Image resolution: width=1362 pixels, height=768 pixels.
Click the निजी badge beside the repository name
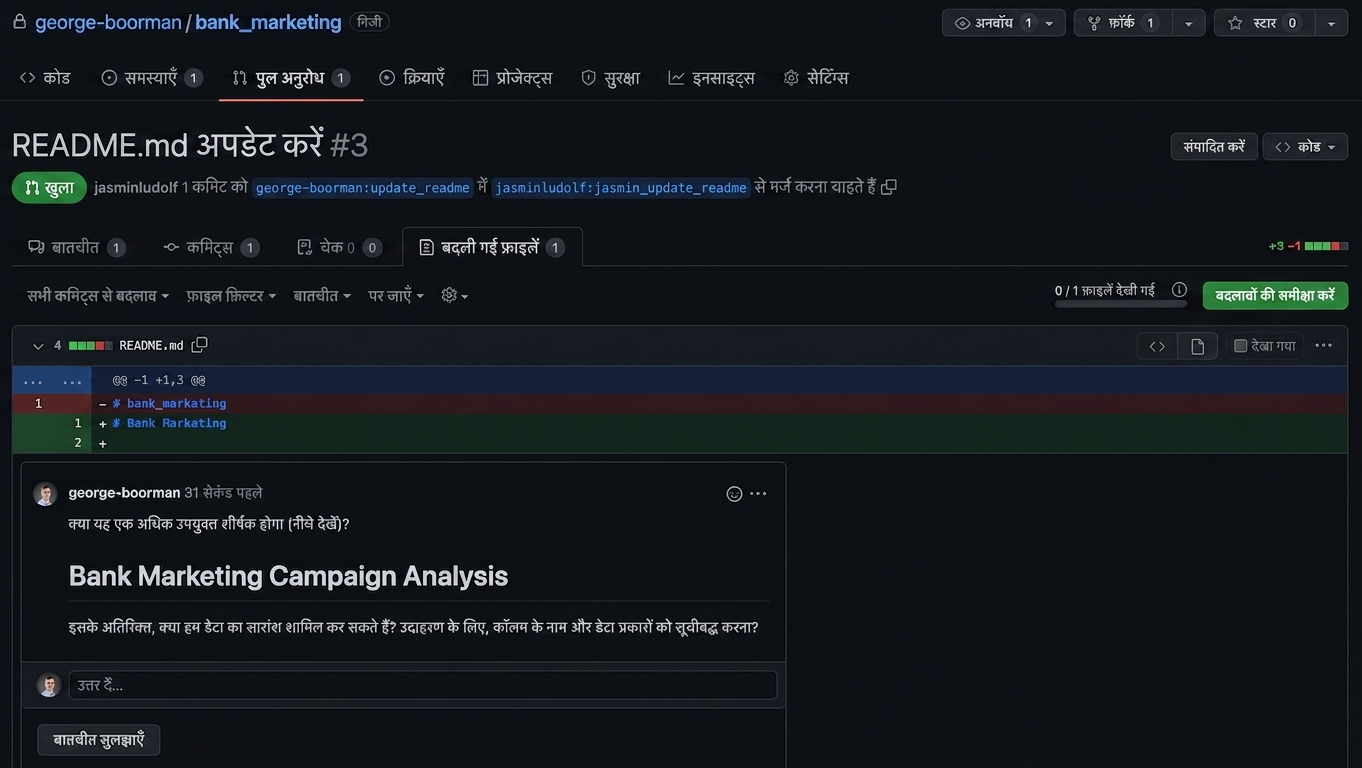370,21
